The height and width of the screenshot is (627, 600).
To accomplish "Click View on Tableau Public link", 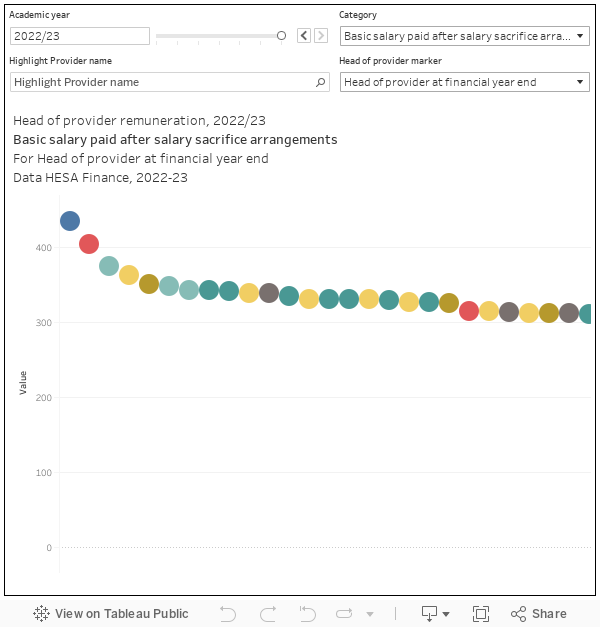I will point(111,614).
